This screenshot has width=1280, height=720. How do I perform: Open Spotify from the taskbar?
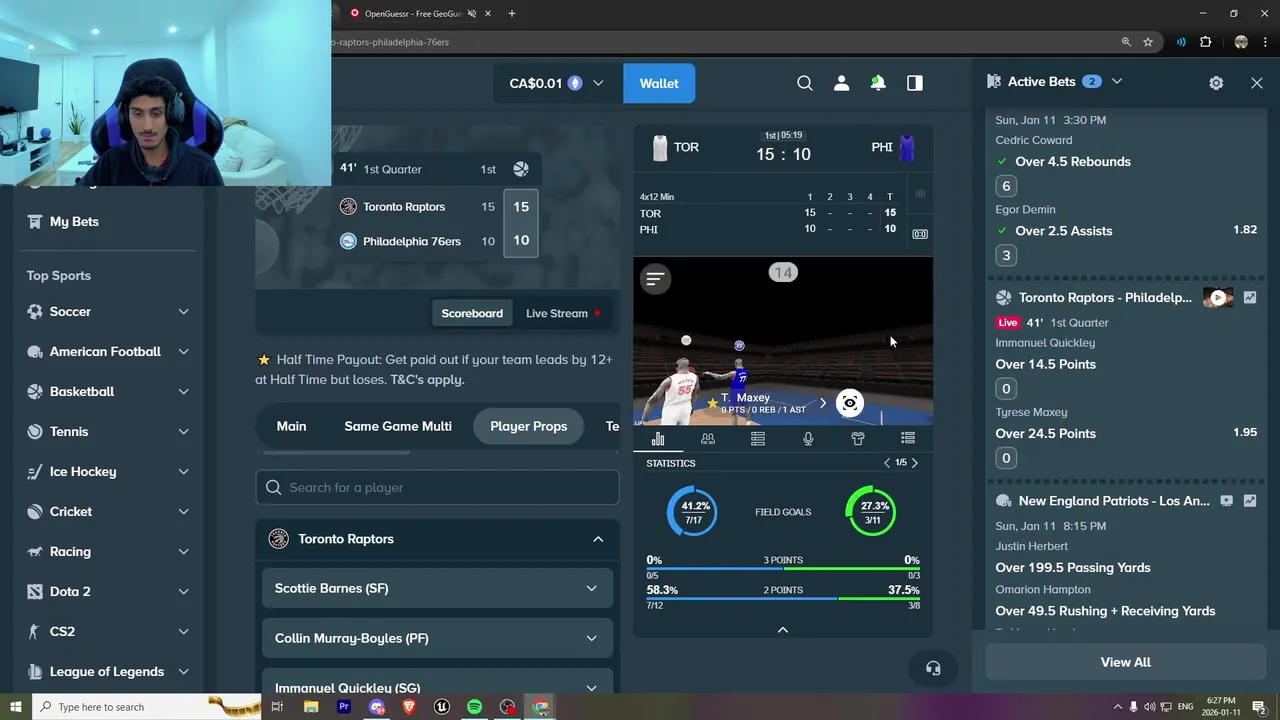point(474,707)
